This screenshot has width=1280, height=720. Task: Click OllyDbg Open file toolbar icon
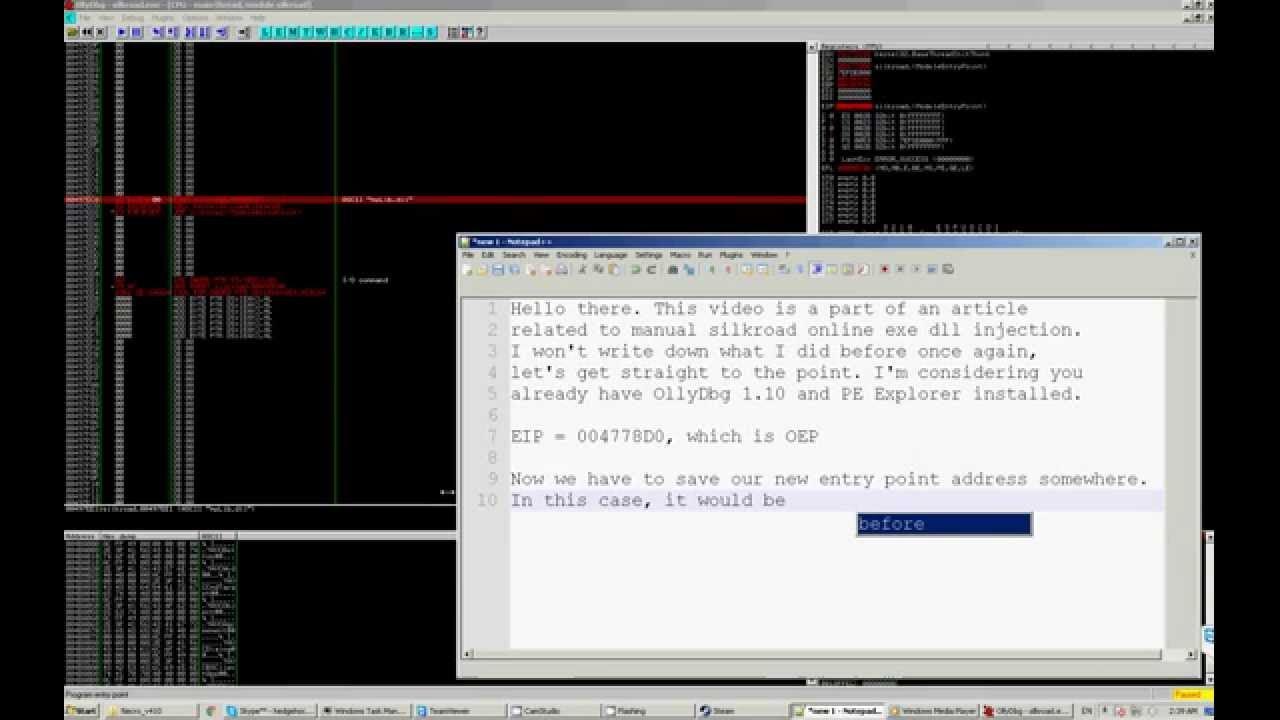coord(72,32)
